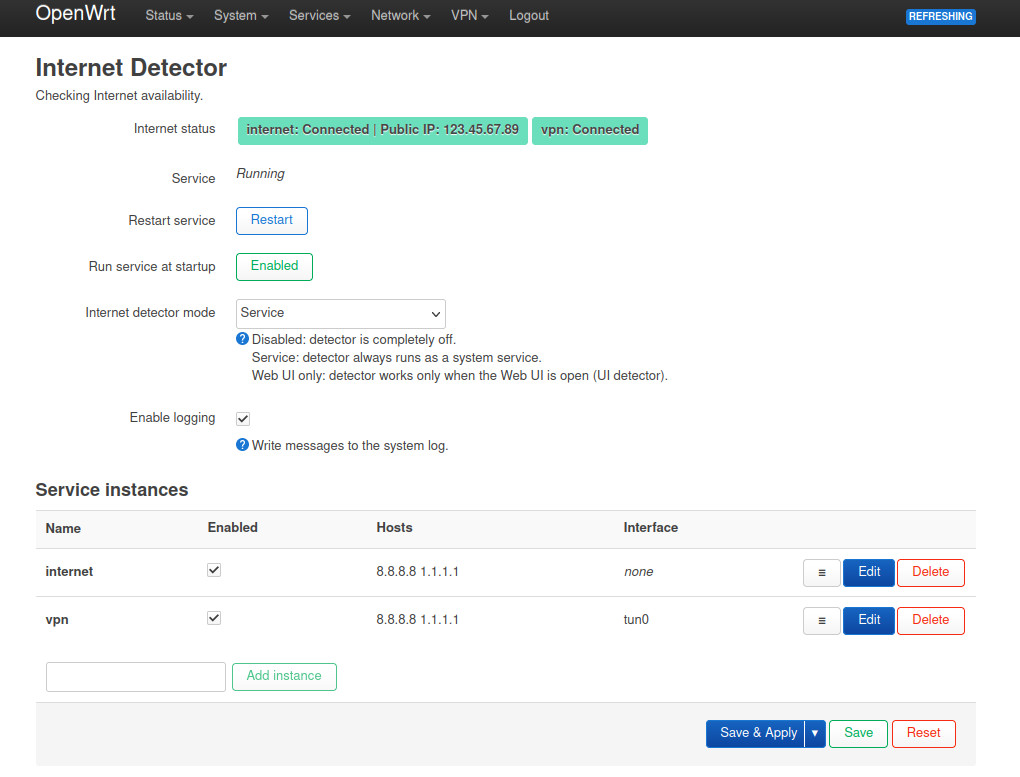Edit the vpn service instance
The height and width of the screenshot is (777, 1020).
[x=869, y=620]
